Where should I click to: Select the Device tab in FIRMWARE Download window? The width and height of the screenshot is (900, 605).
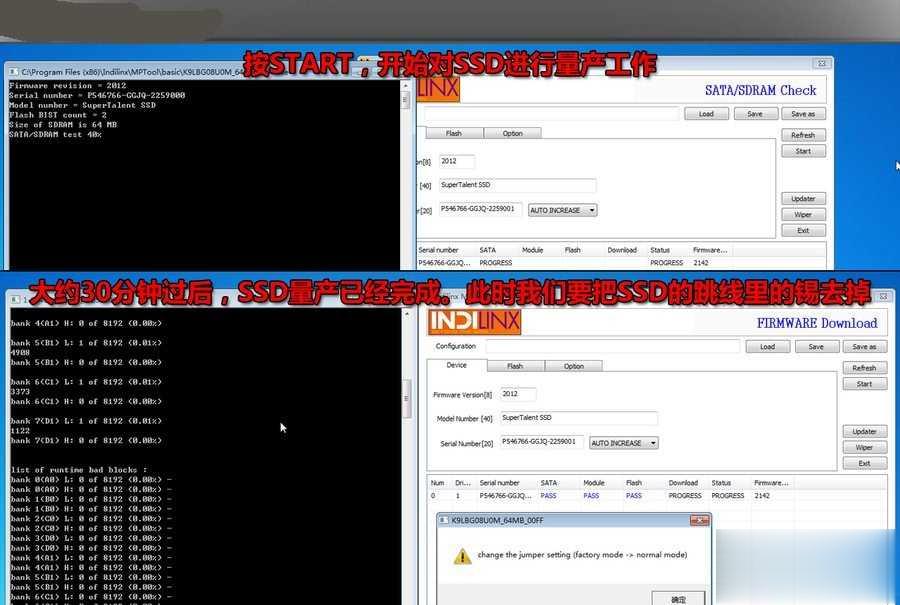pos(457,365)
